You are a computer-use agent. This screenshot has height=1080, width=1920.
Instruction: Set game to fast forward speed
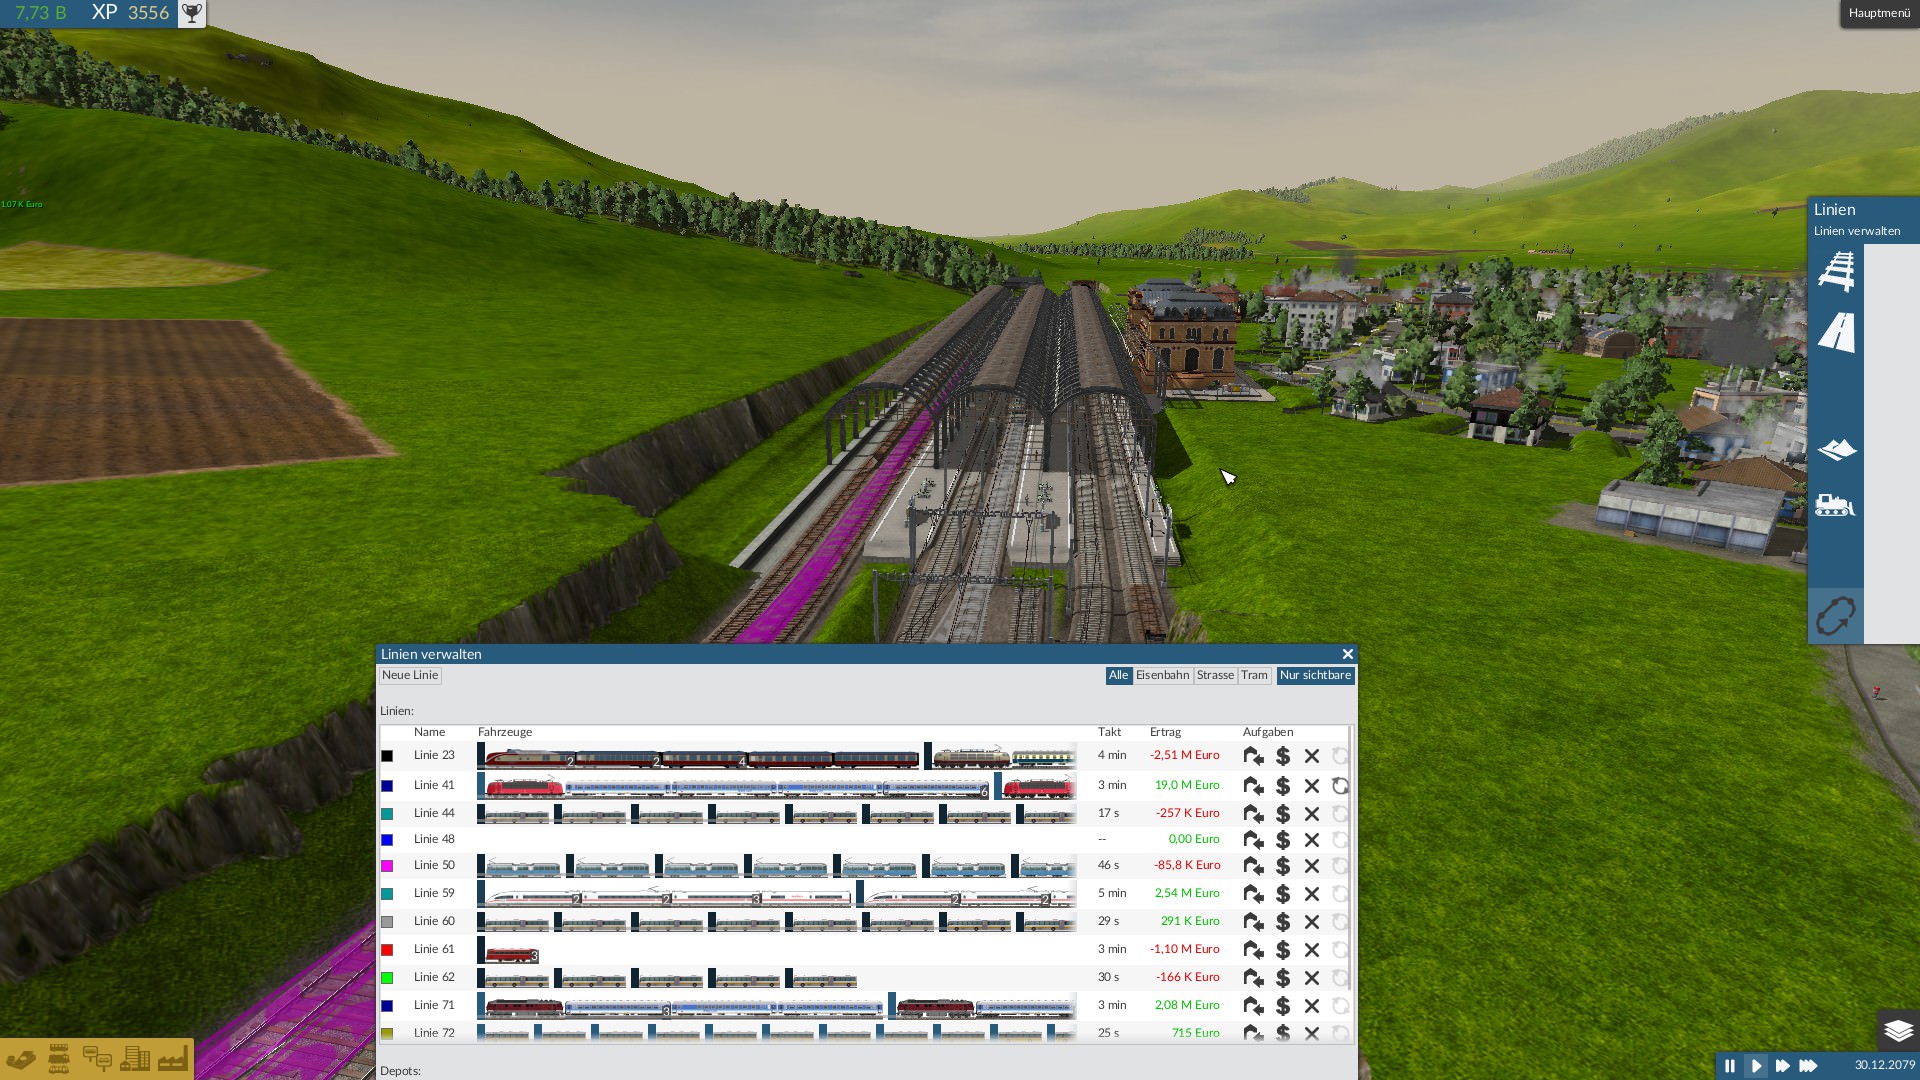pyautogui.click(x=1782, y=1066)
